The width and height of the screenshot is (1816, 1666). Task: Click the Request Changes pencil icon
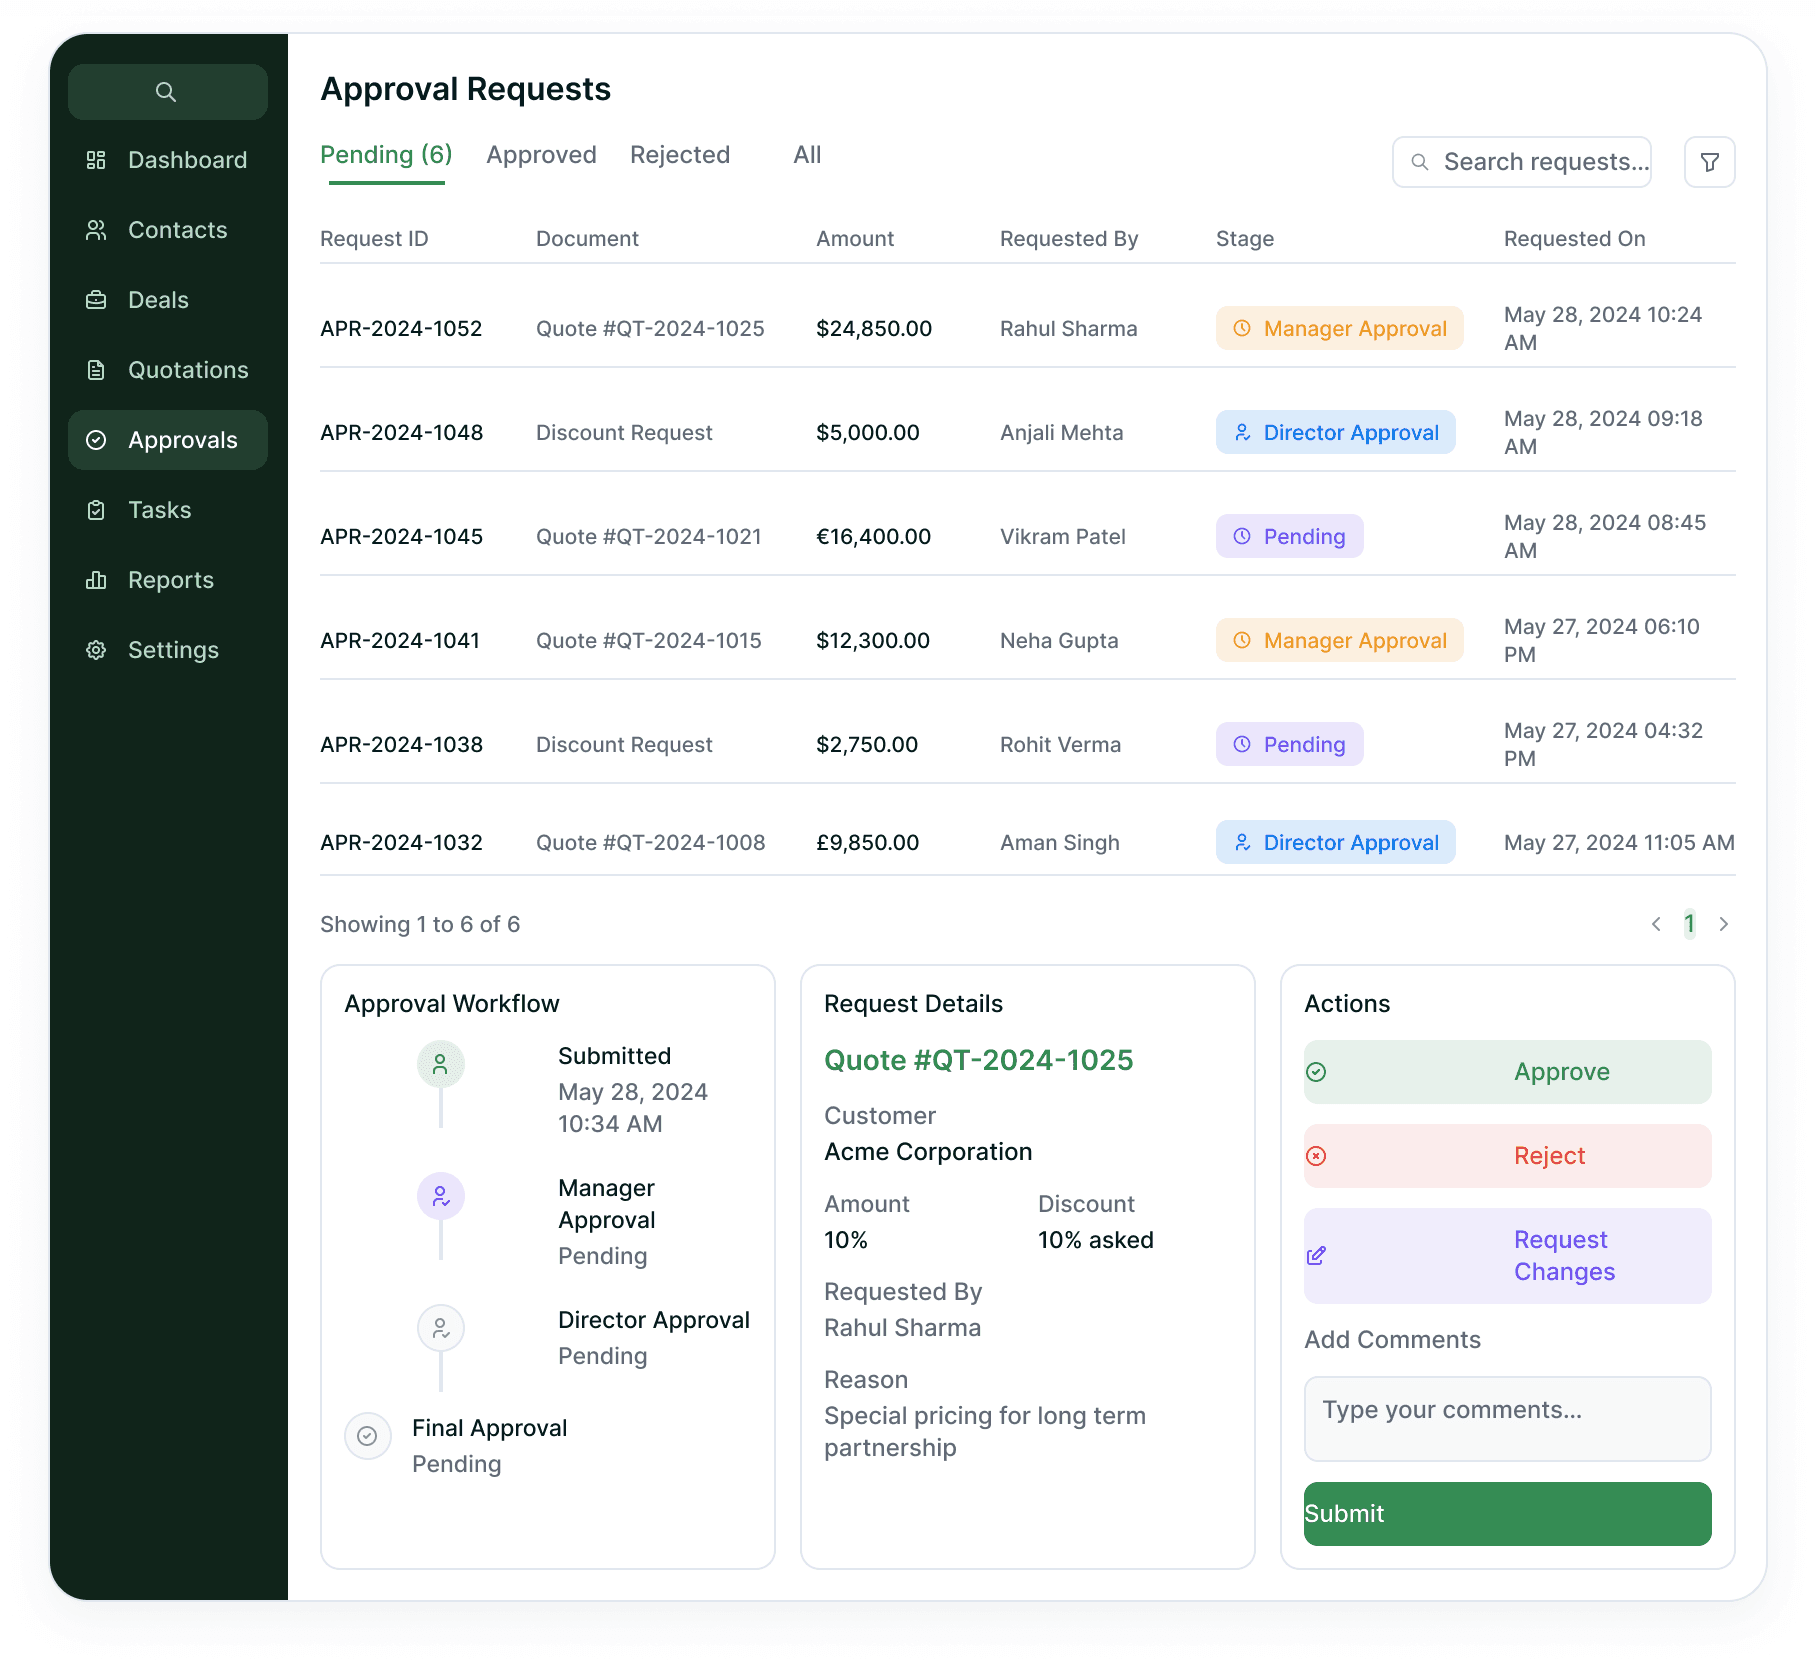(1316, 1256)
